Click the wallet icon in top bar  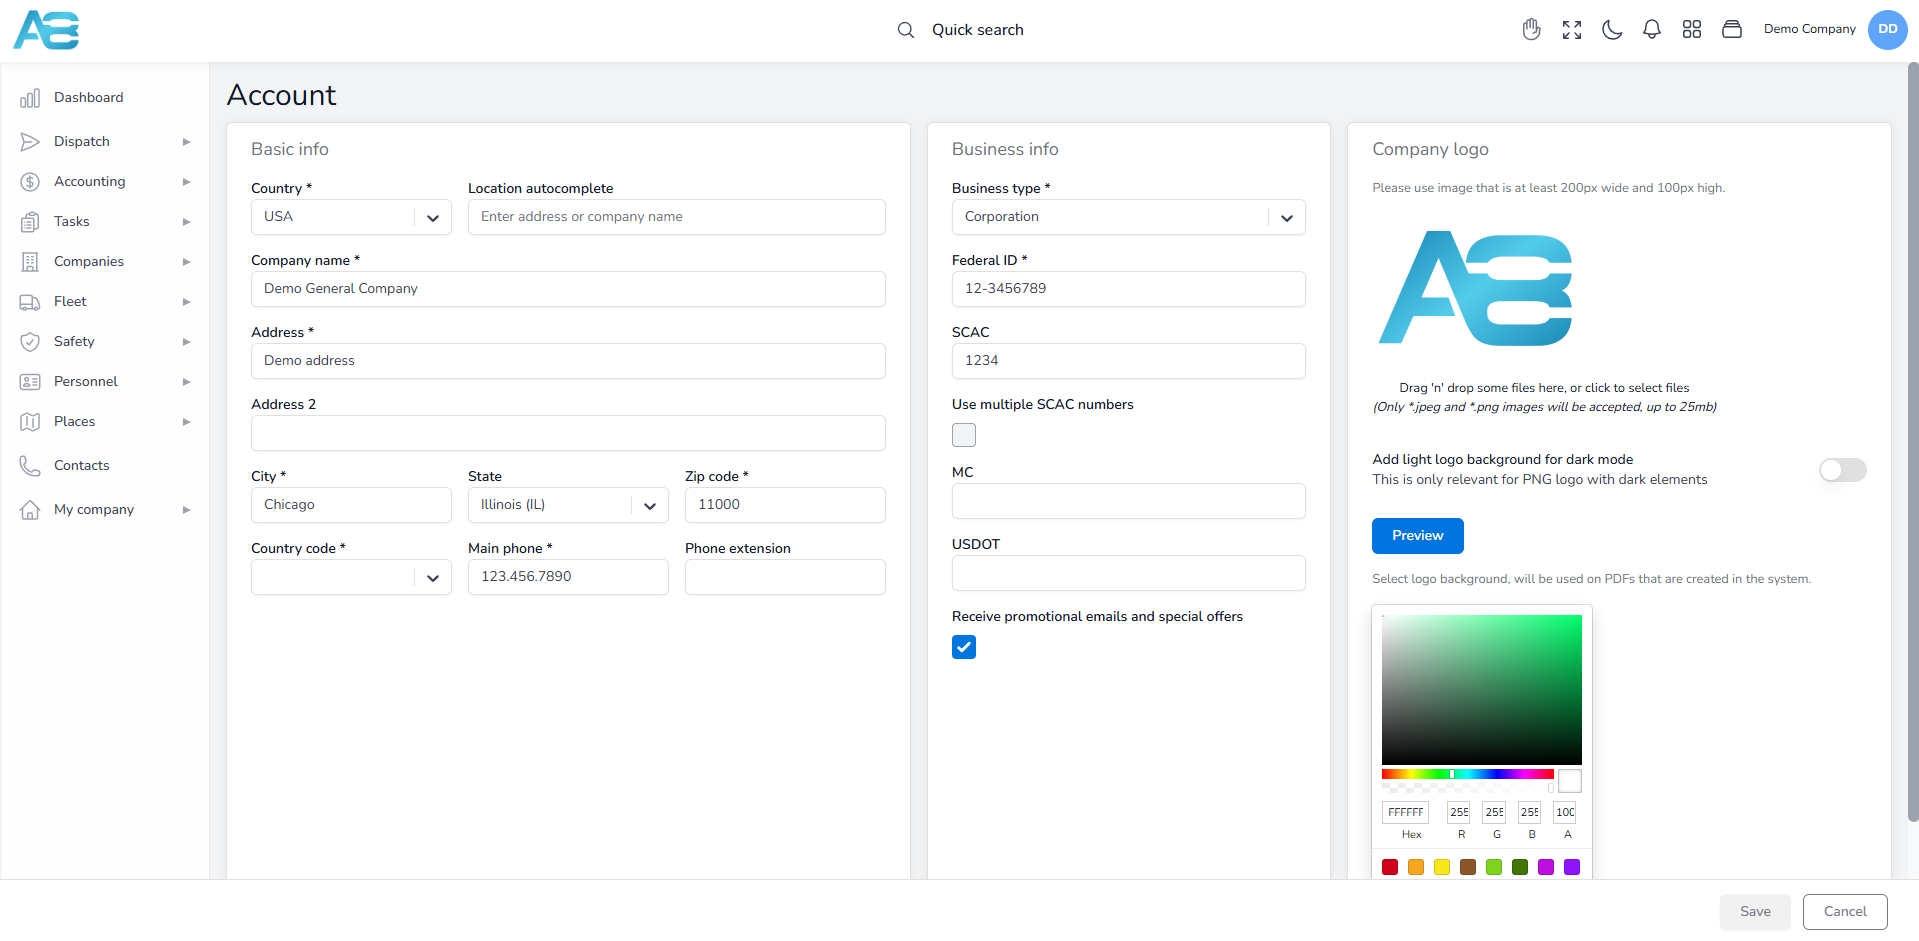[x=1732, y=29]
